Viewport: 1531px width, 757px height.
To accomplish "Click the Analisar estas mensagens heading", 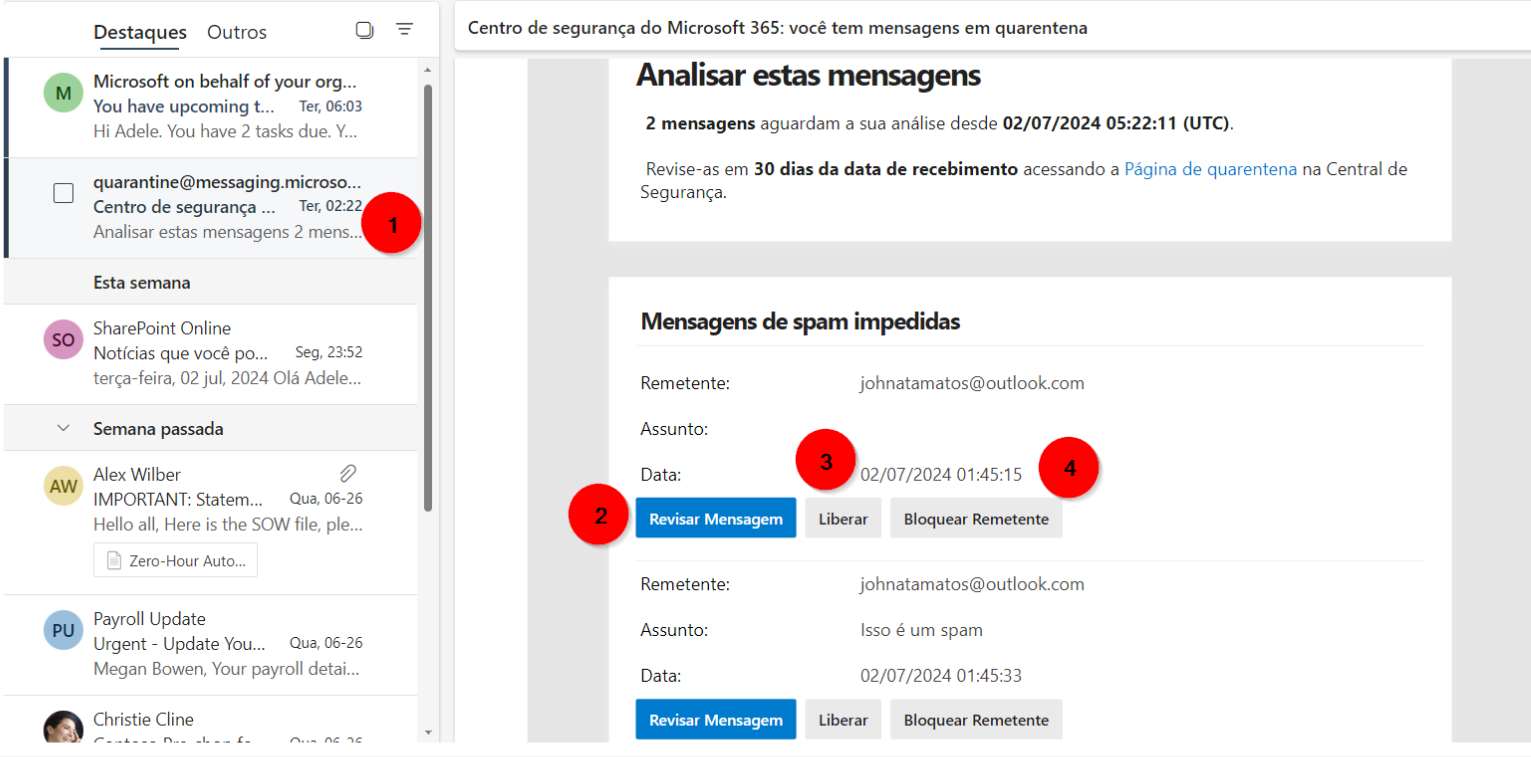I will coord(808,75).
